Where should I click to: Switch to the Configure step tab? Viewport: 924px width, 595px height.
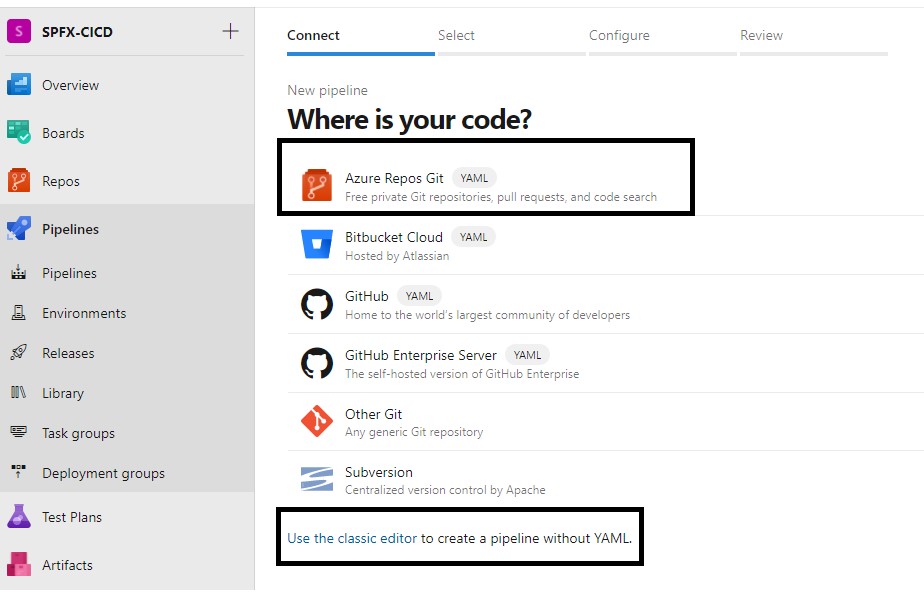[x=619, y=35]
